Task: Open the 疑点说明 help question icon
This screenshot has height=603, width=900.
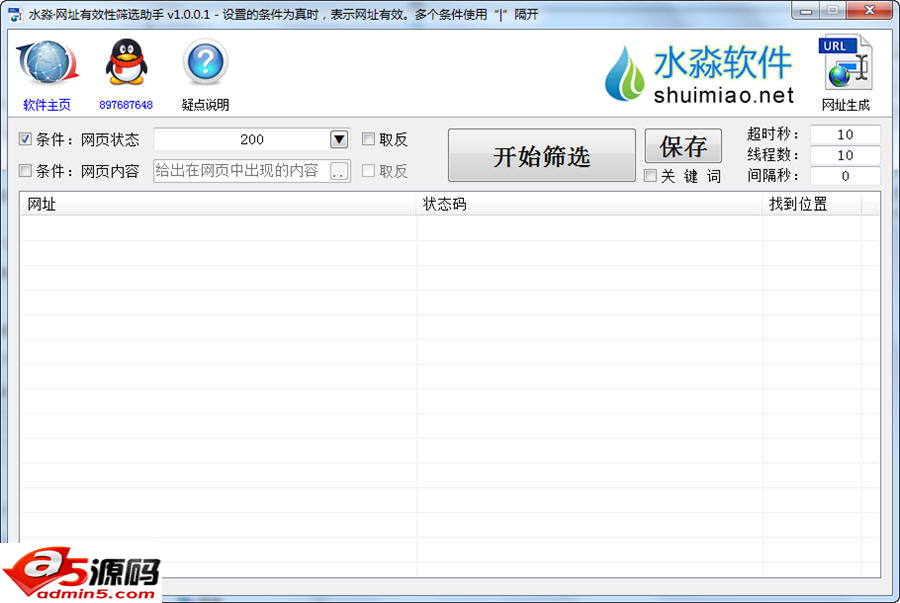Action: (x=205, y=62)
